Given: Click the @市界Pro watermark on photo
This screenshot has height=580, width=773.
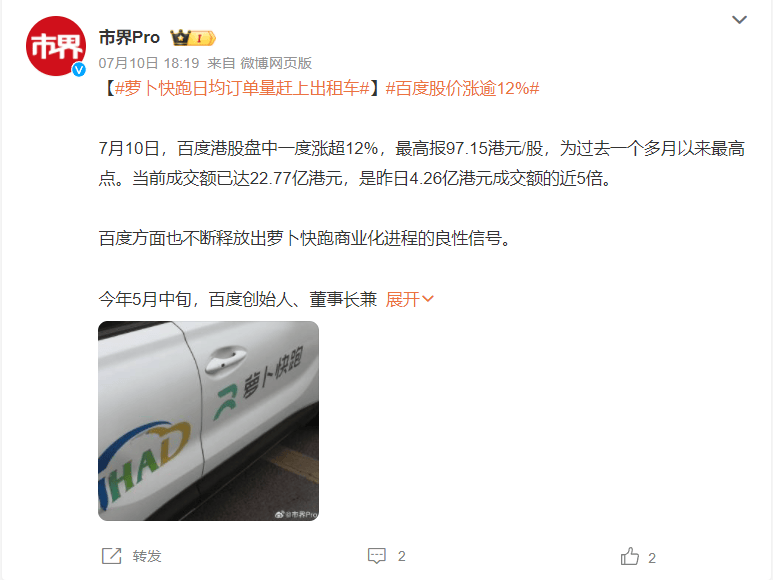Looking at the screenshot, I should (296, 514).
